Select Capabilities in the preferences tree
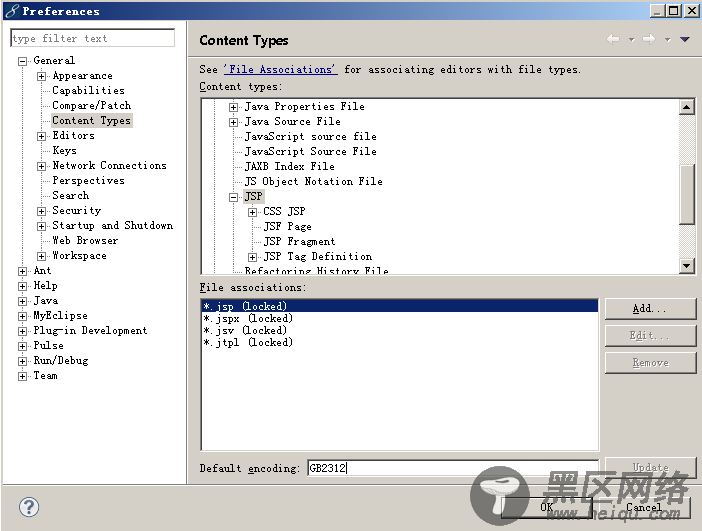Image resolution: width=702 pixels, height=531 pixels. (x=88, y=90)
